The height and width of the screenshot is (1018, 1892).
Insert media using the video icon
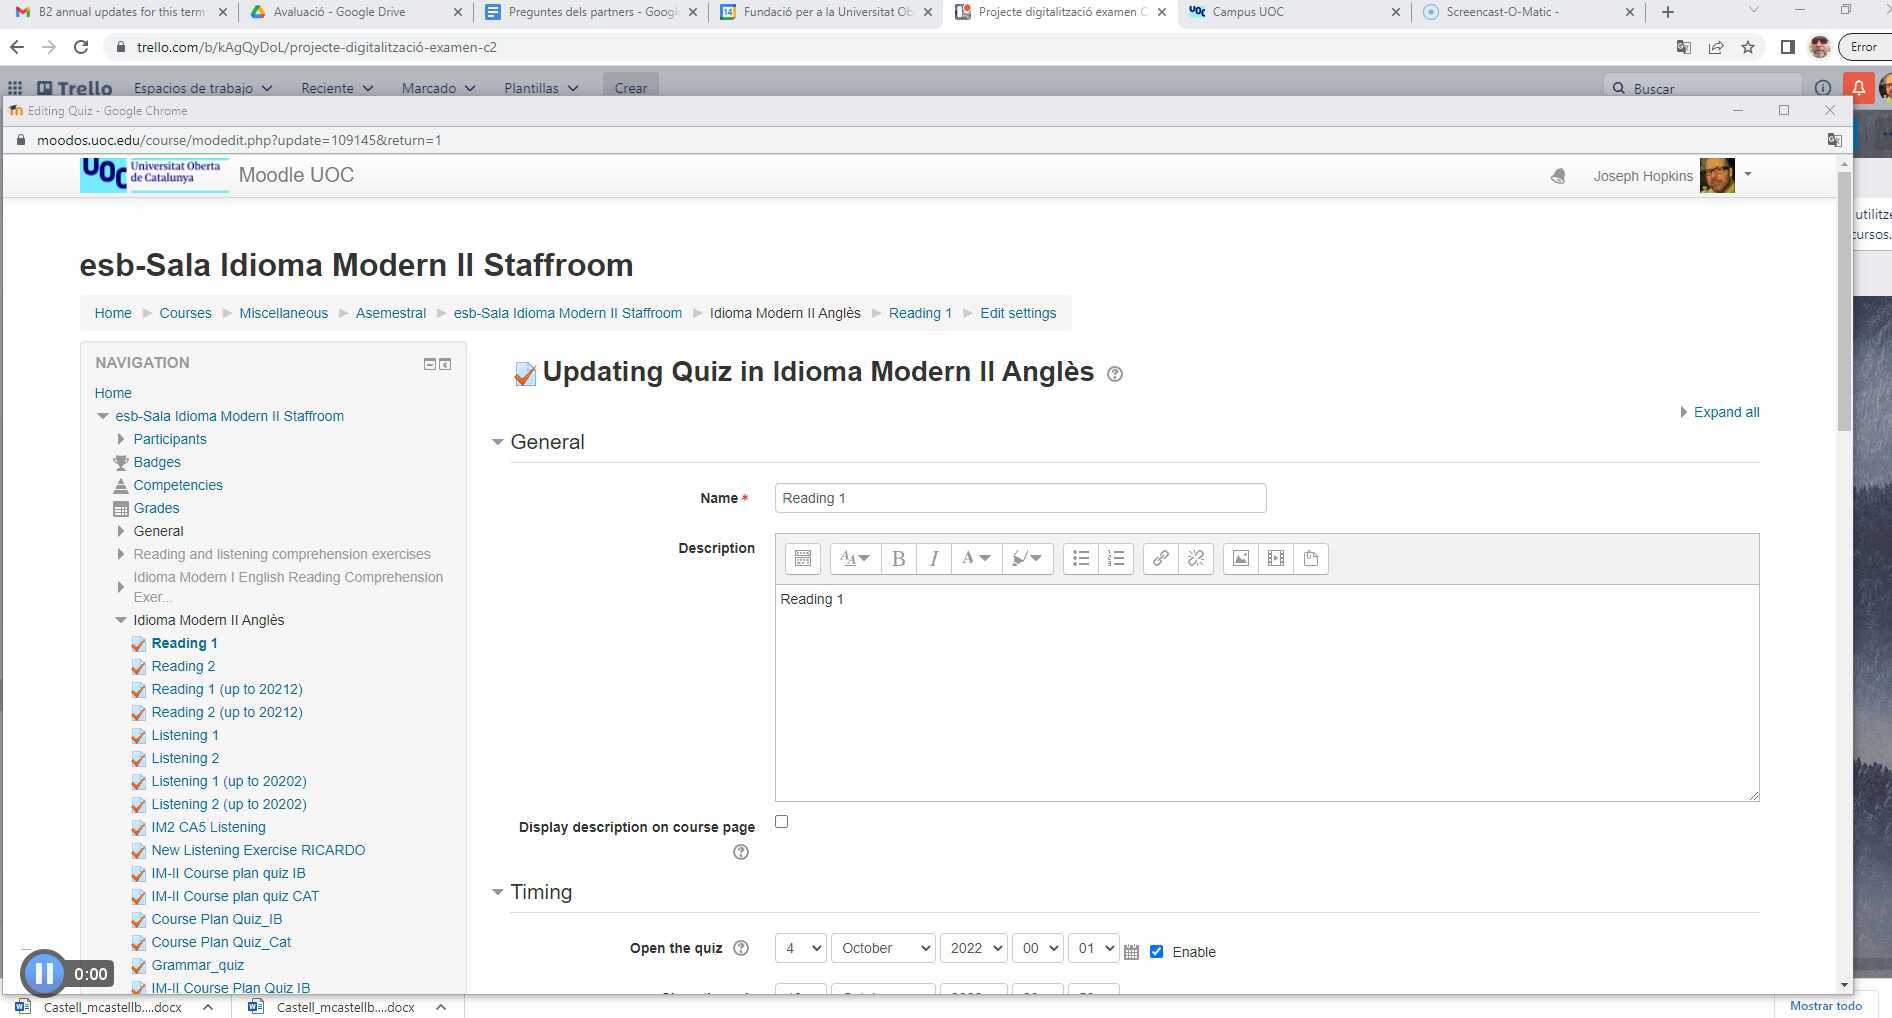tap(1276, 559)
